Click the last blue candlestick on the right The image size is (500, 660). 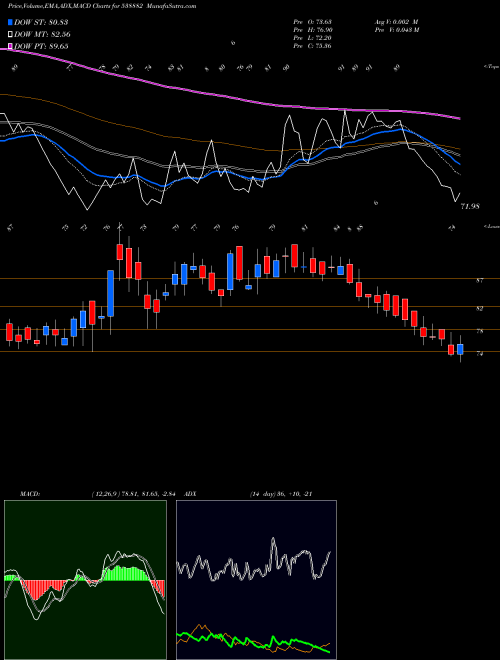460,349
